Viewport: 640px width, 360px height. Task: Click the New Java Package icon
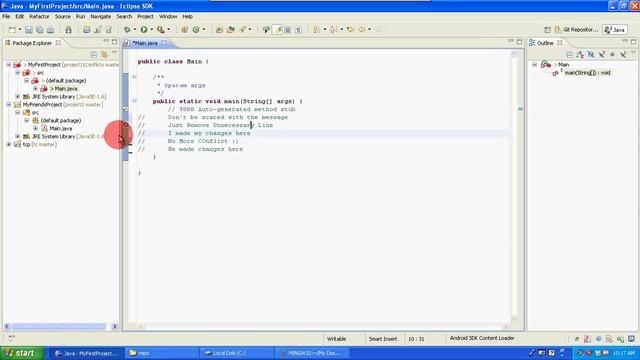(184, 30)
